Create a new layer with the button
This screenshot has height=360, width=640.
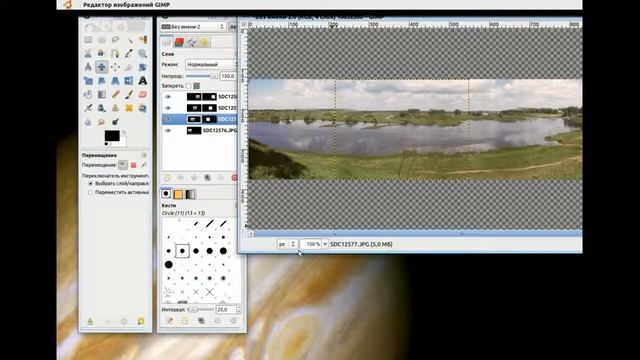click(167, 178)
